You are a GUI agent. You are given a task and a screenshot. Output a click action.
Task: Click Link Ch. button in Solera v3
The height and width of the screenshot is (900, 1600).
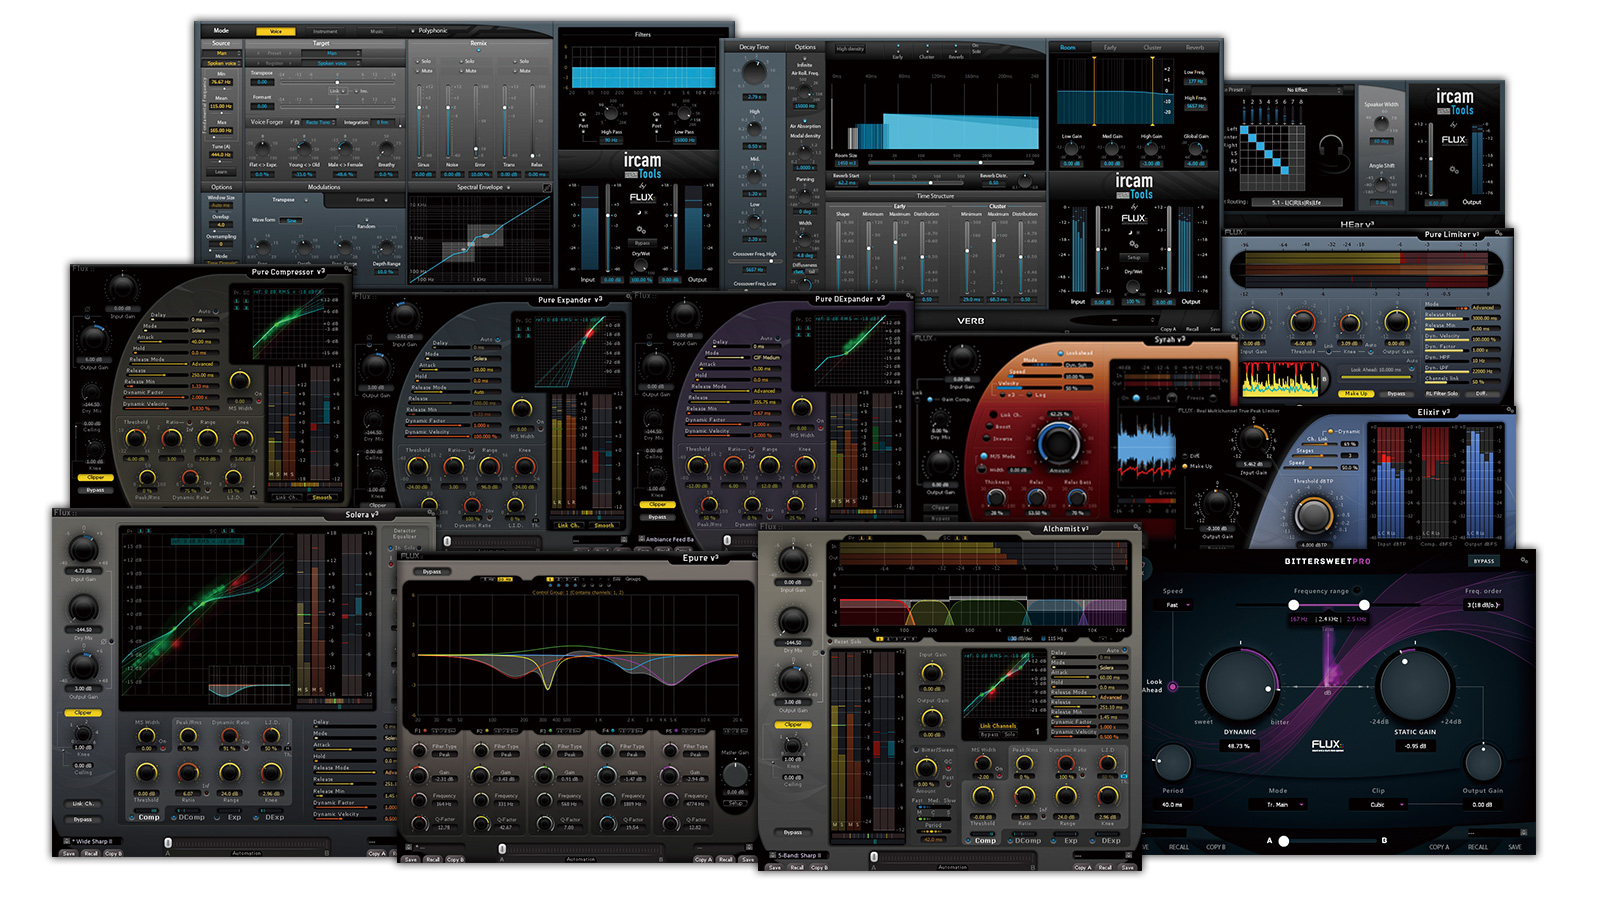pos(83,804)
